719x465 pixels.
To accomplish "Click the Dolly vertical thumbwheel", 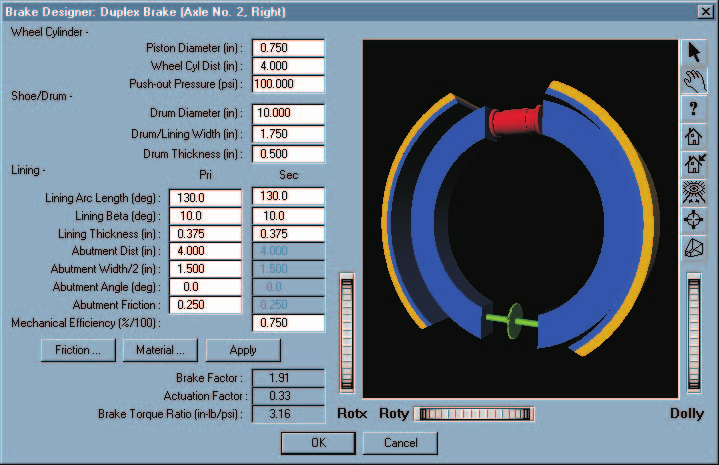I will (x=694, y=333).
